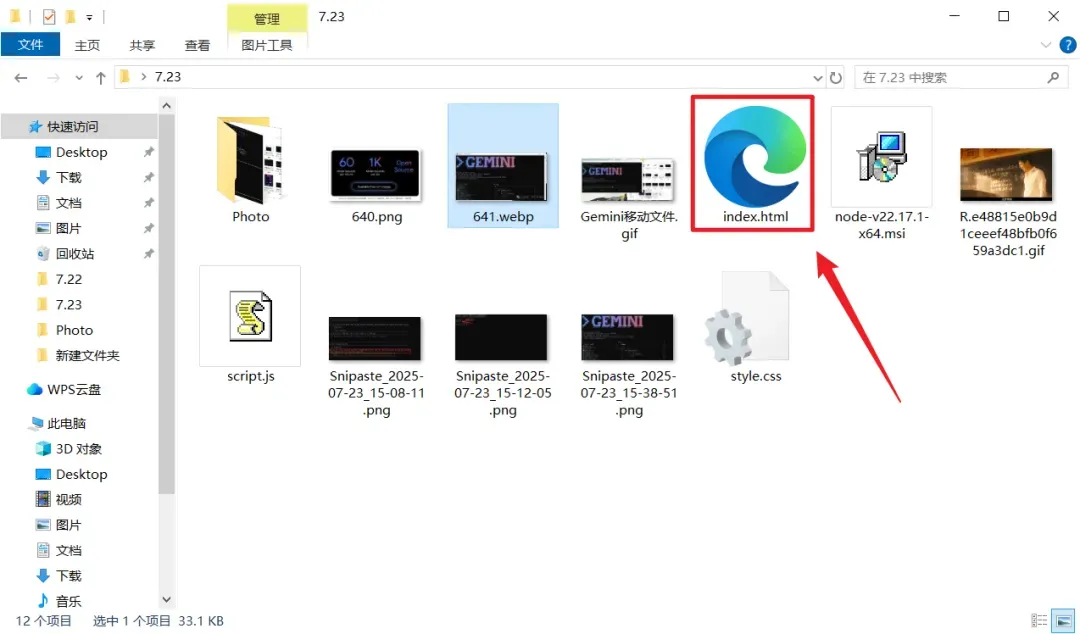Select the node-v22.17.1-x64.msi installer icon
The image size is (1080, 634).
pos(881,156)
